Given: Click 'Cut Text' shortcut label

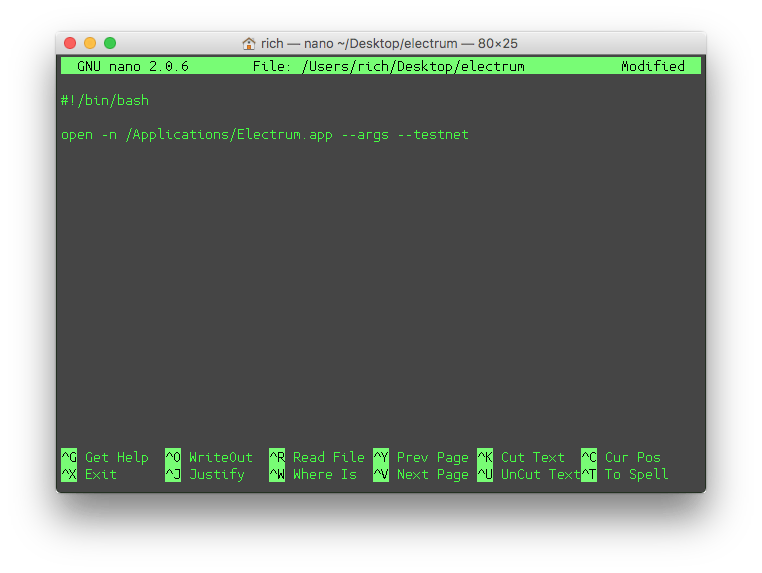Looking at the screenshot, I should point(533,457).
